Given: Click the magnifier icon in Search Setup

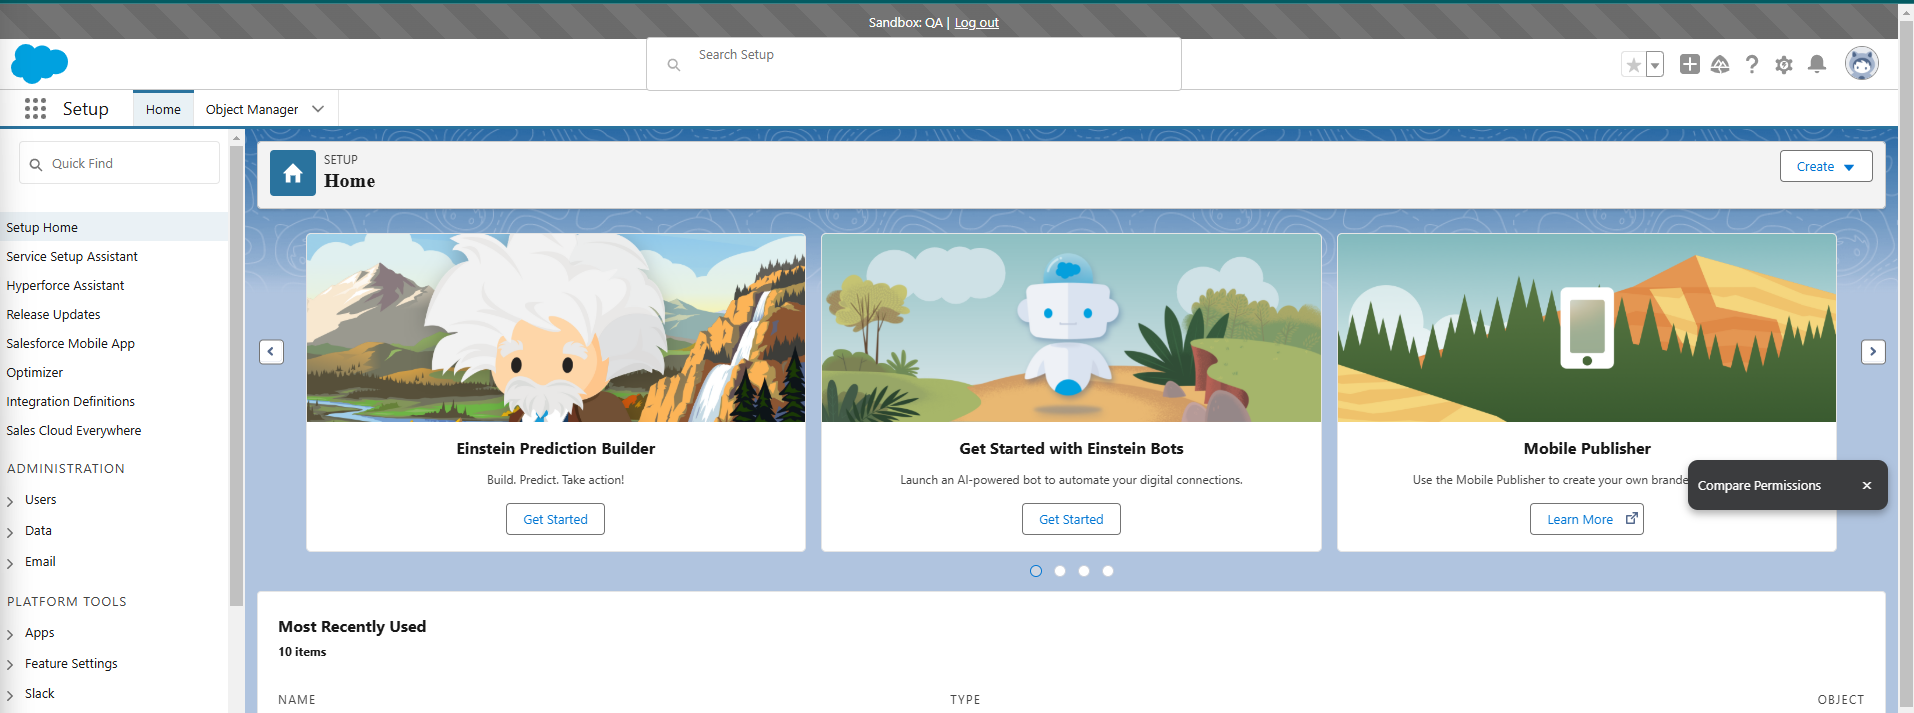Looking at the screenshot, I should pyautogui.click(x=674, y=65).
